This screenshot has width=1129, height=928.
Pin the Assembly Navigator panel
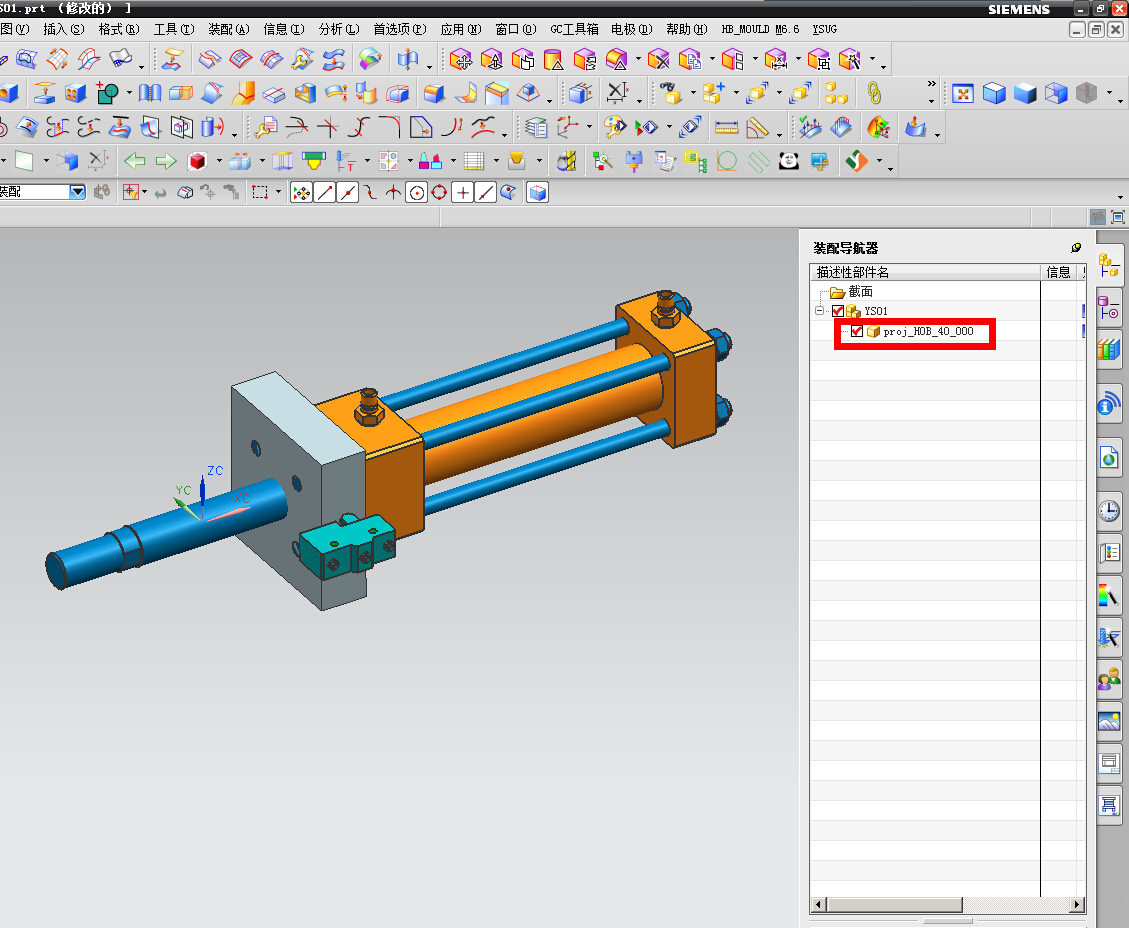(1076, 247)
